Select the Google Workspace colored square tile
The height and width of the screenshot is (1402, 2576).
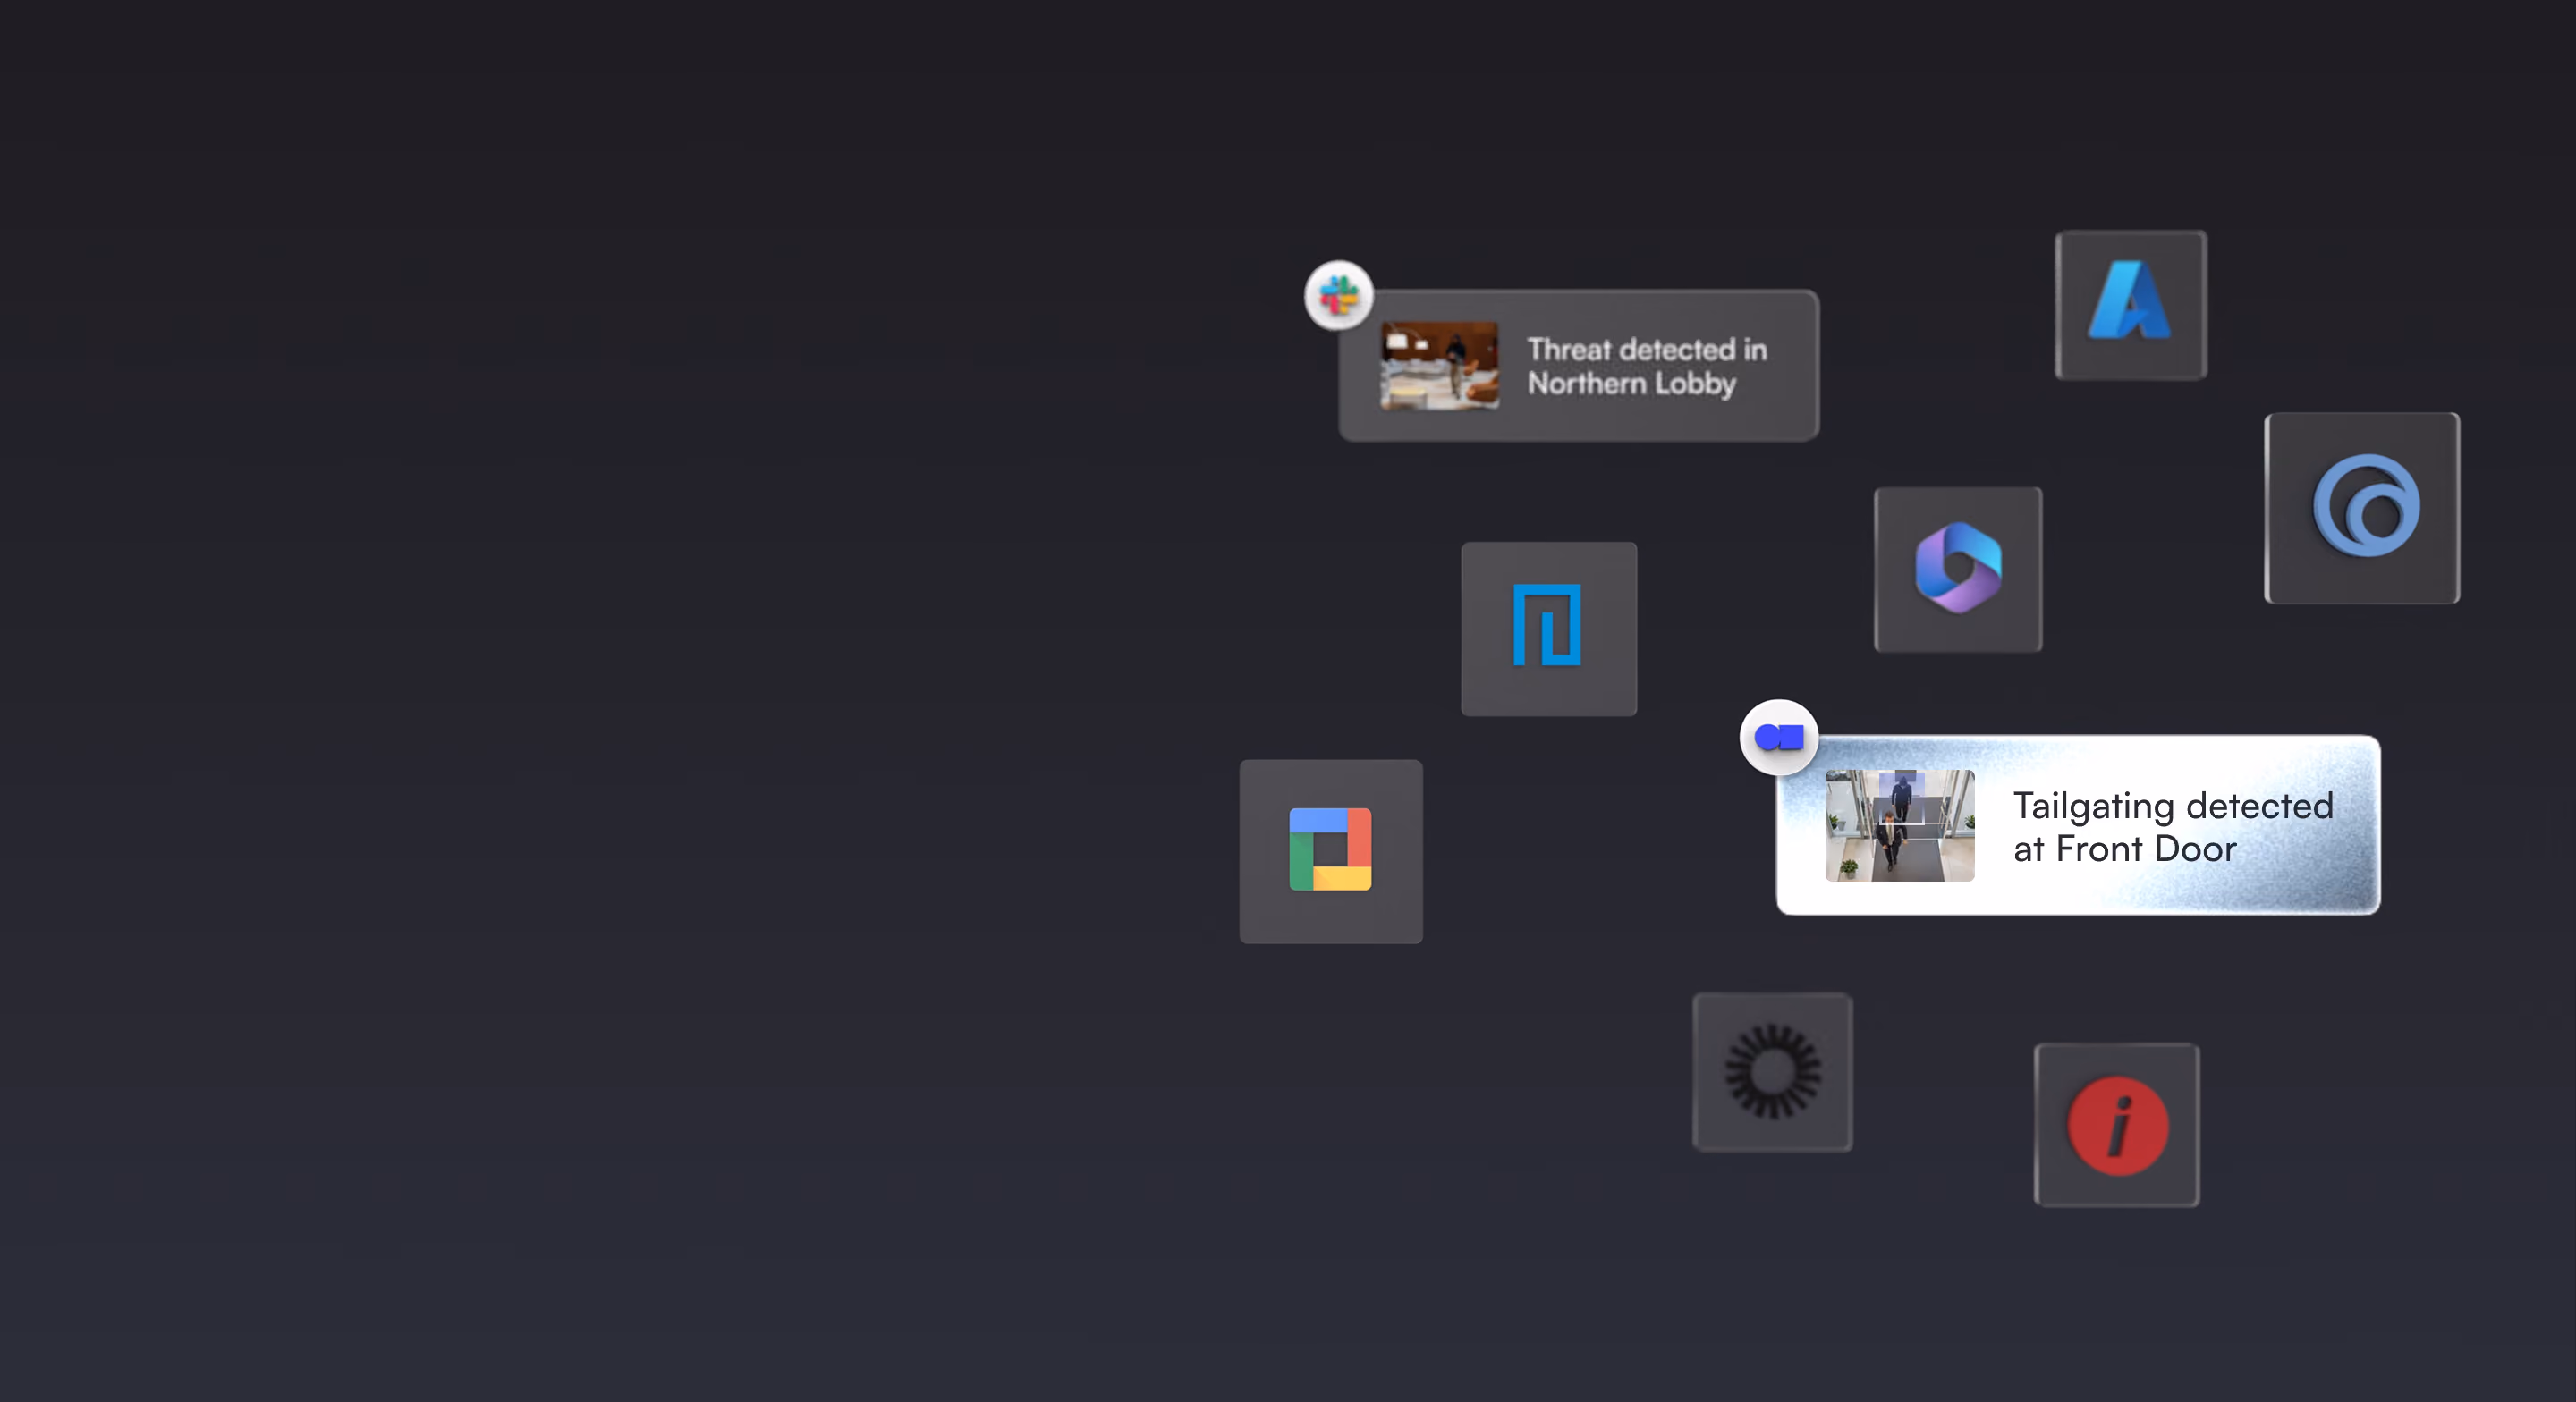tap(1331, 851)
